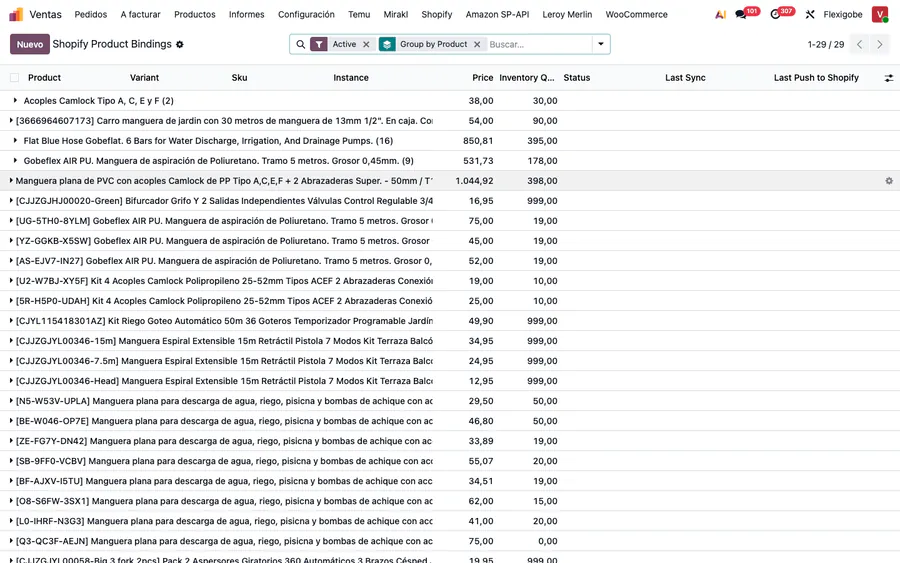
Task: Expand the [L0-IHRF-N3G3] Manguera plana group
Action: pyautogui.click(x=11, y=521)
